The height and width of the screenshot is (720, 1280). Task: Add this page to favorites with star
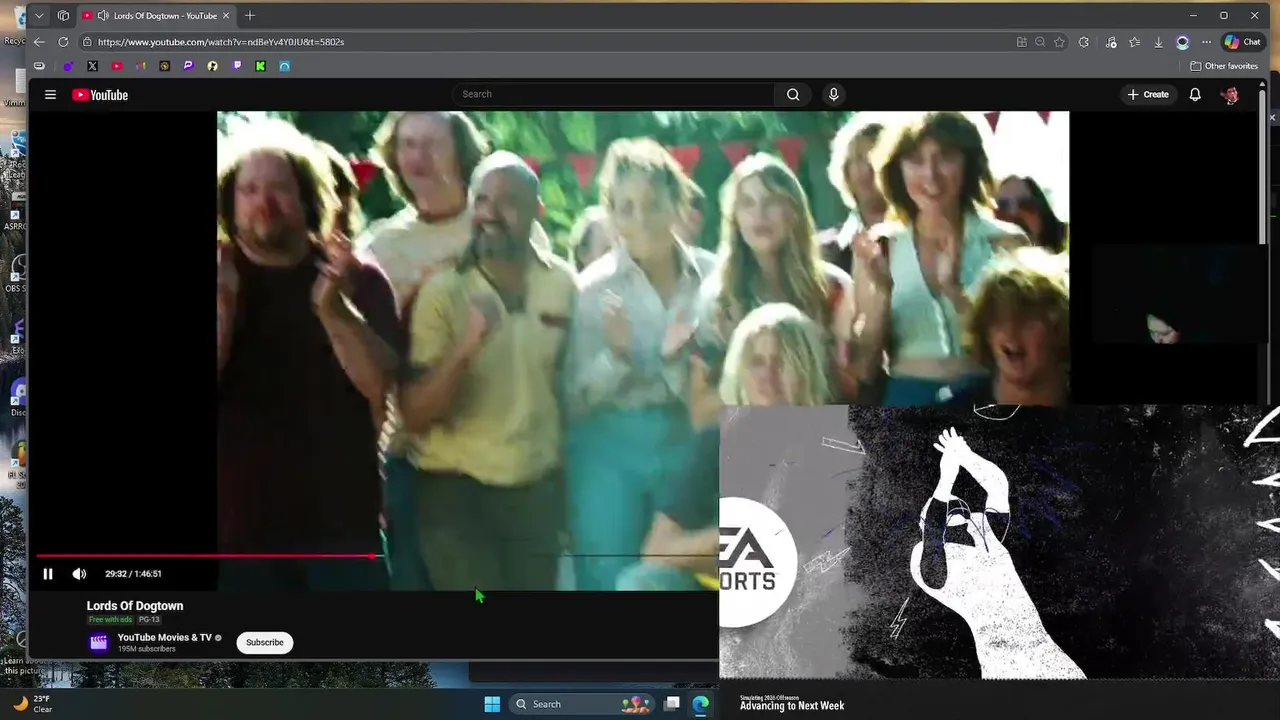pyautogui.click(x=1059, y=42)
